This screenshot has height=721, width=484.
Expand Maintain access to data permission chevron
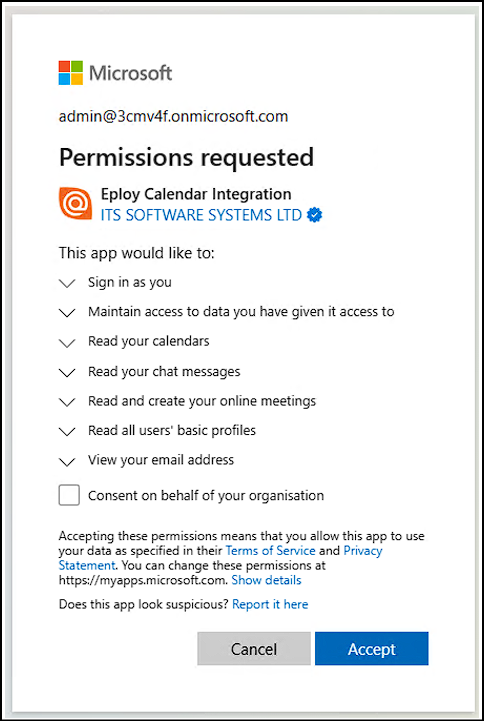68,313
